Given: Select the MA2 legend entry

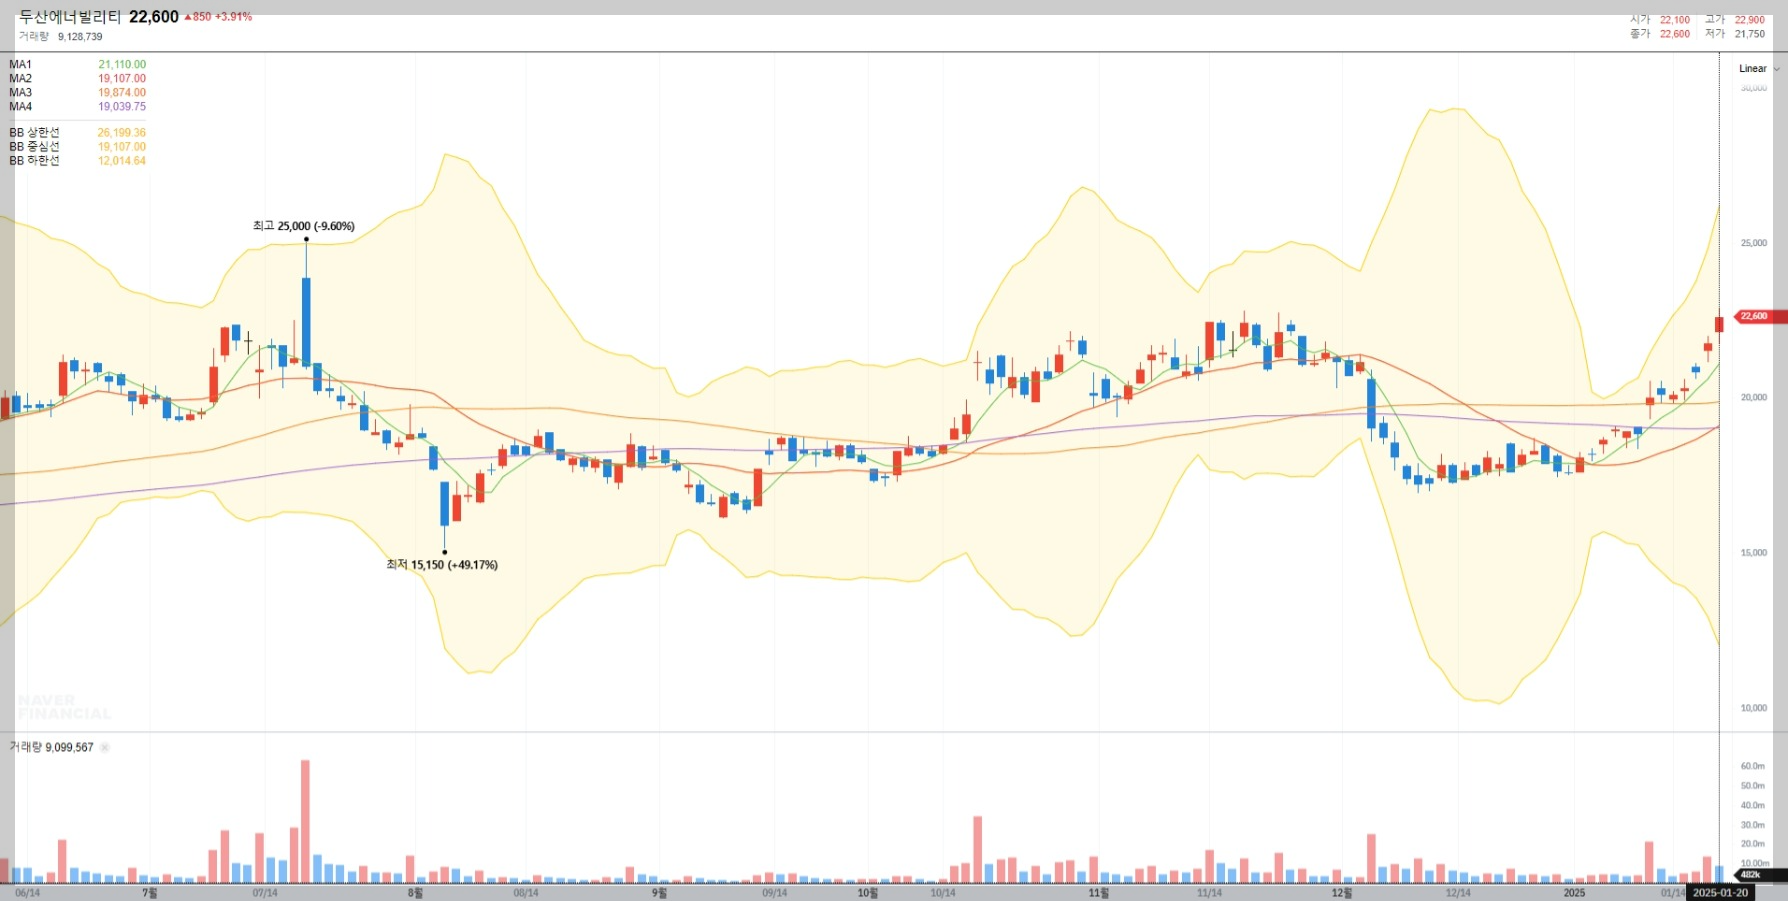Looking at the screenshot, I should coord(77,78).
